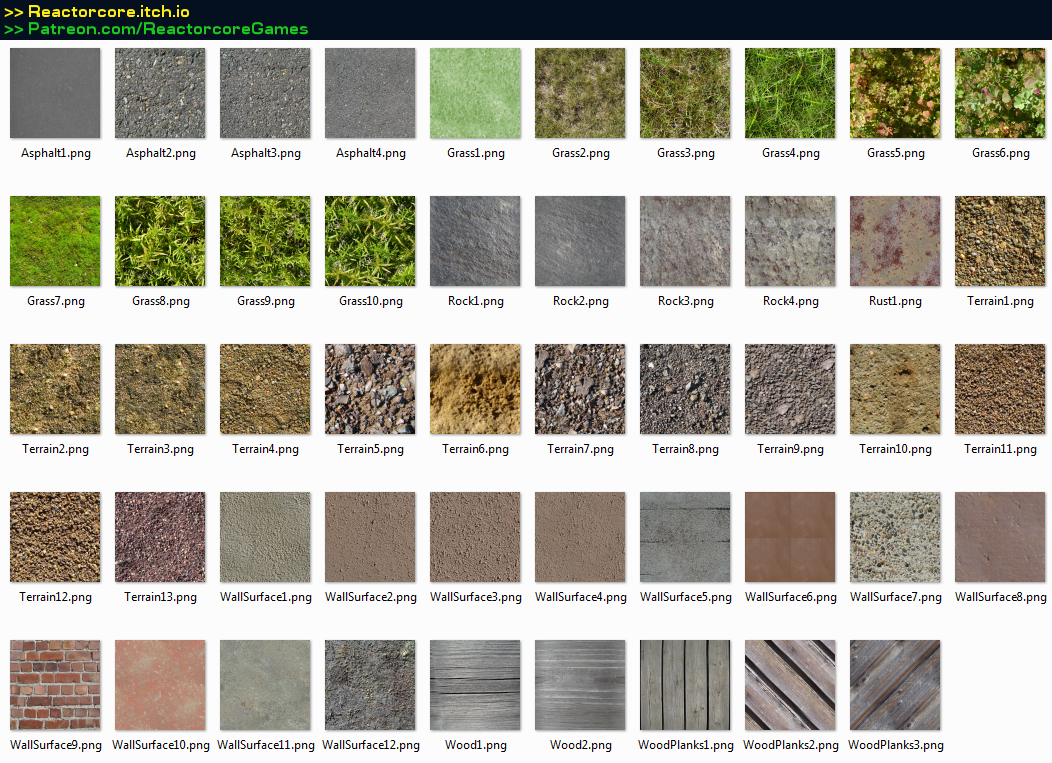
Task: Open the Terrain10.png texture thumbnail
Action: [x=895, y=389]
